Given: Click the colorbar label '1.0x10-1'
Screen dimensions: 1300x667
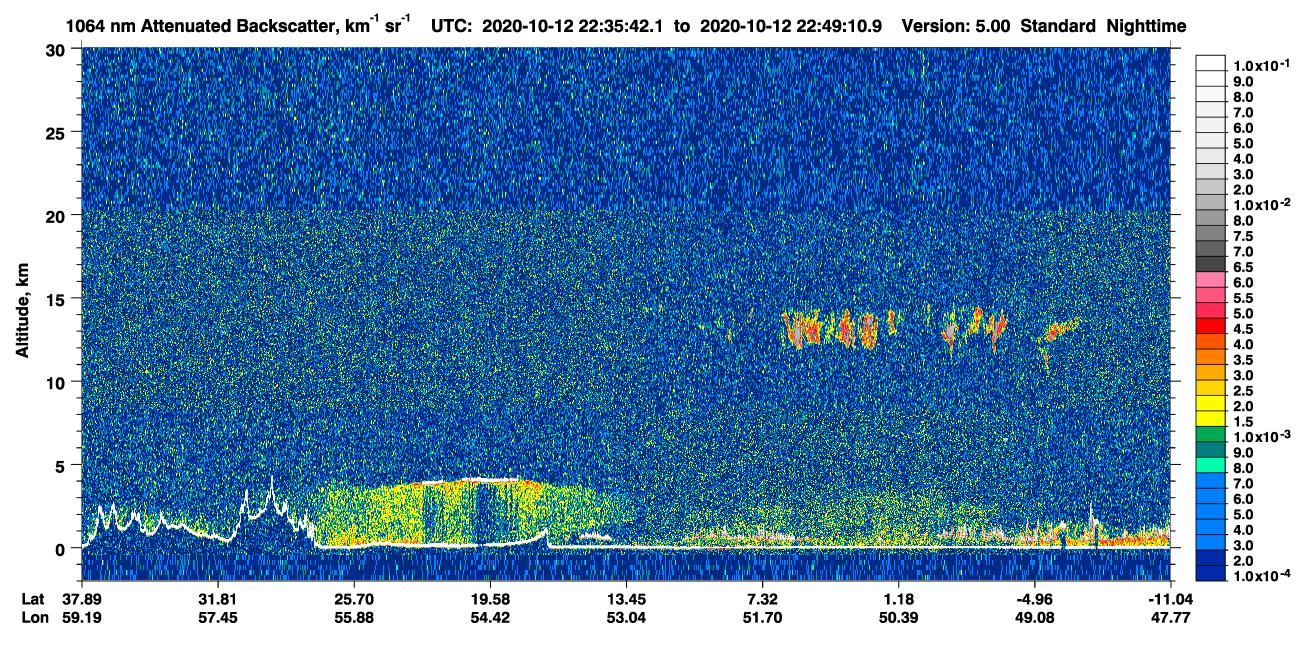Looking at the screenshot, I should click(x=1261, y=64).
